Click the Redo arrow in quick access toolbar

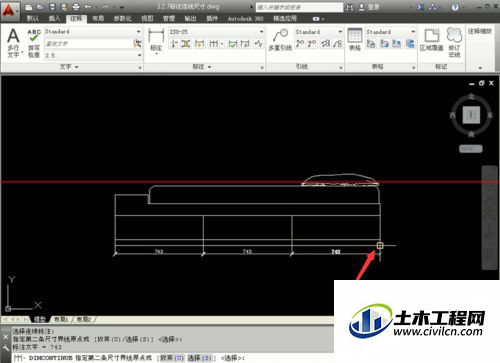[105, 7]
